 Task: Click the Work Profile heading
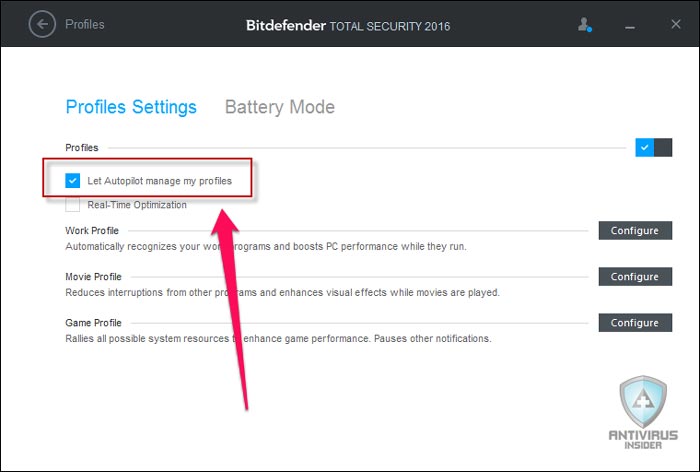coord(92,230)
